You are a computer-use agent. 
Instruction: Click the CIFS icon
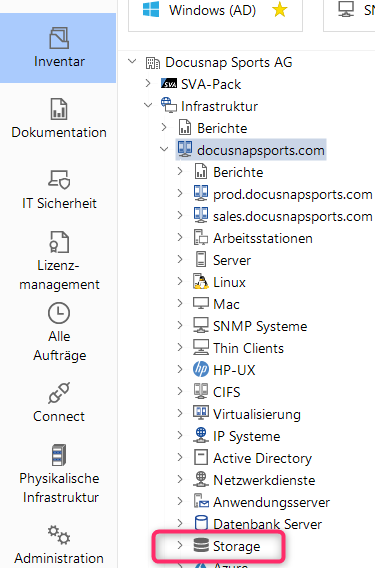point(201,391)
